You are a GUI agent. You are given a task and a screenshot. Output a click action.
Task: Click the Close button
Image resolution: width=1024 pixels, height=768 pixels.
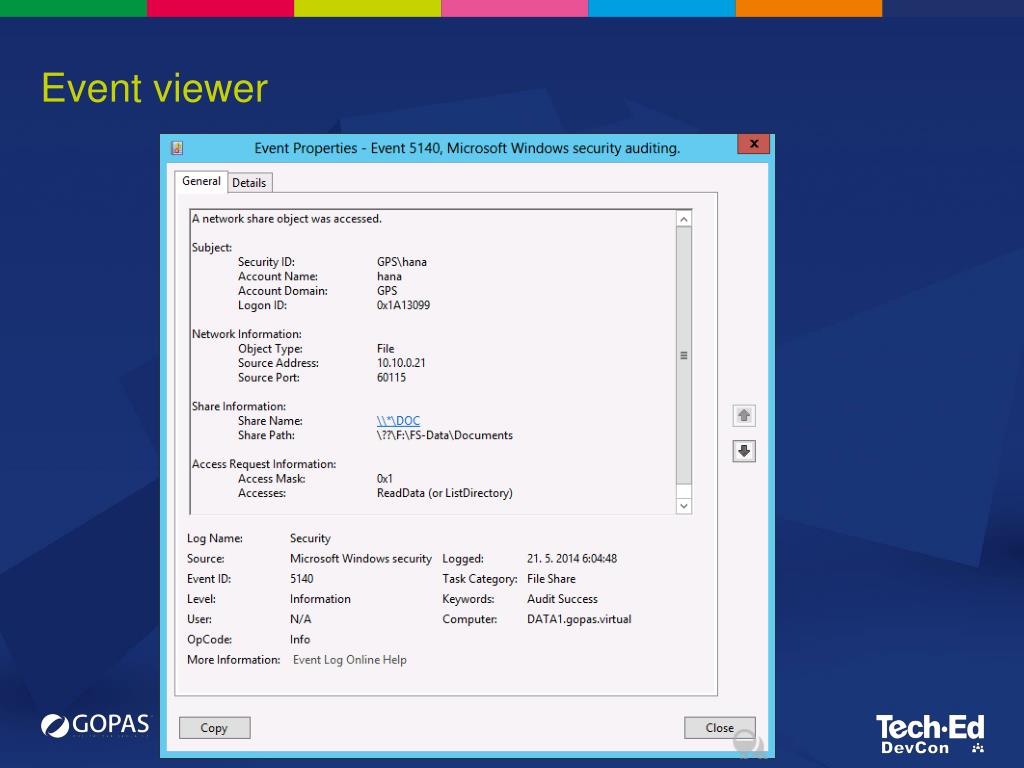coord(720,728)
